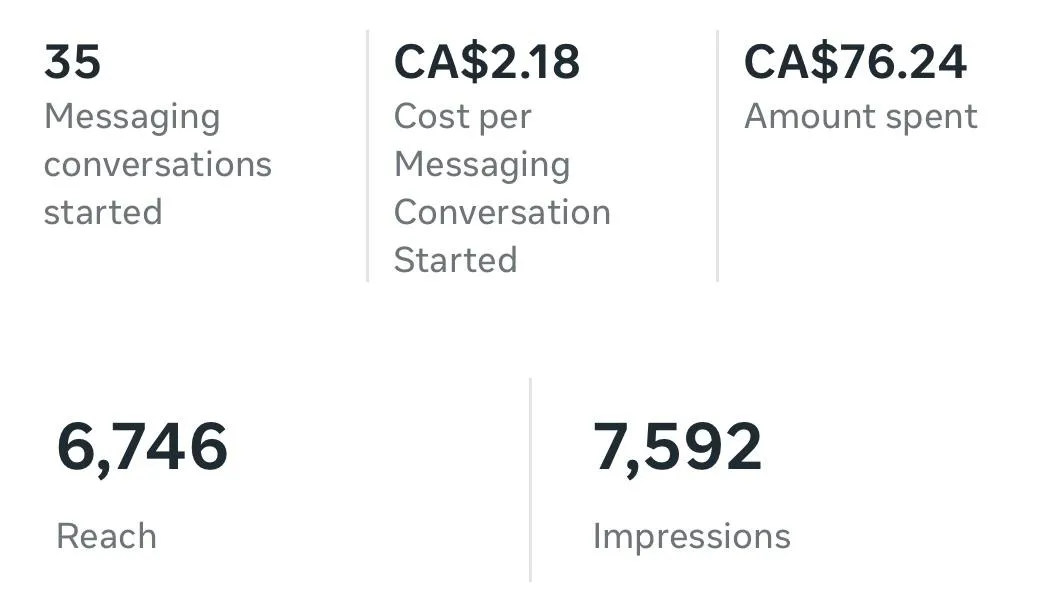Viewport: 1062px width, 604px height.
Task: Click the word Messaging under 35
Action: pos(132,117)
